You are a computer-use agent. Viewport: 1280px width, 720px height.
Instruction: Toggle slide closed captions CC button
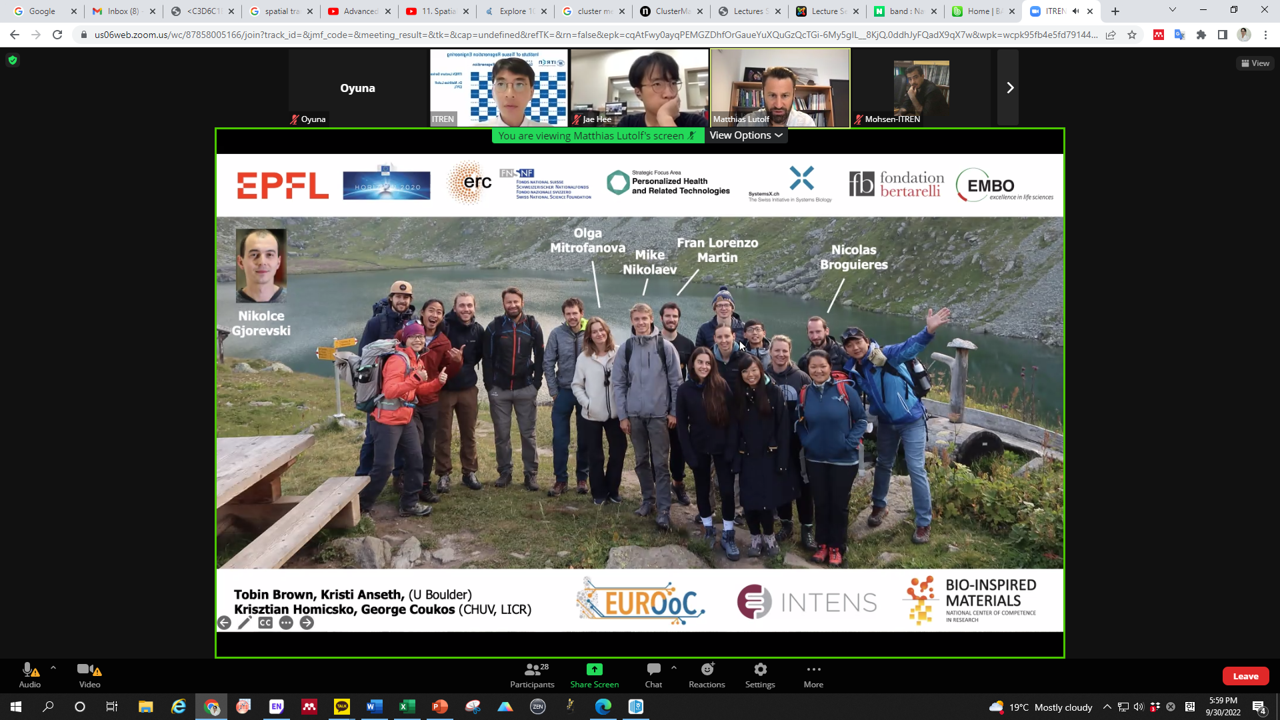pyautogui.click(x=265, y=623)
